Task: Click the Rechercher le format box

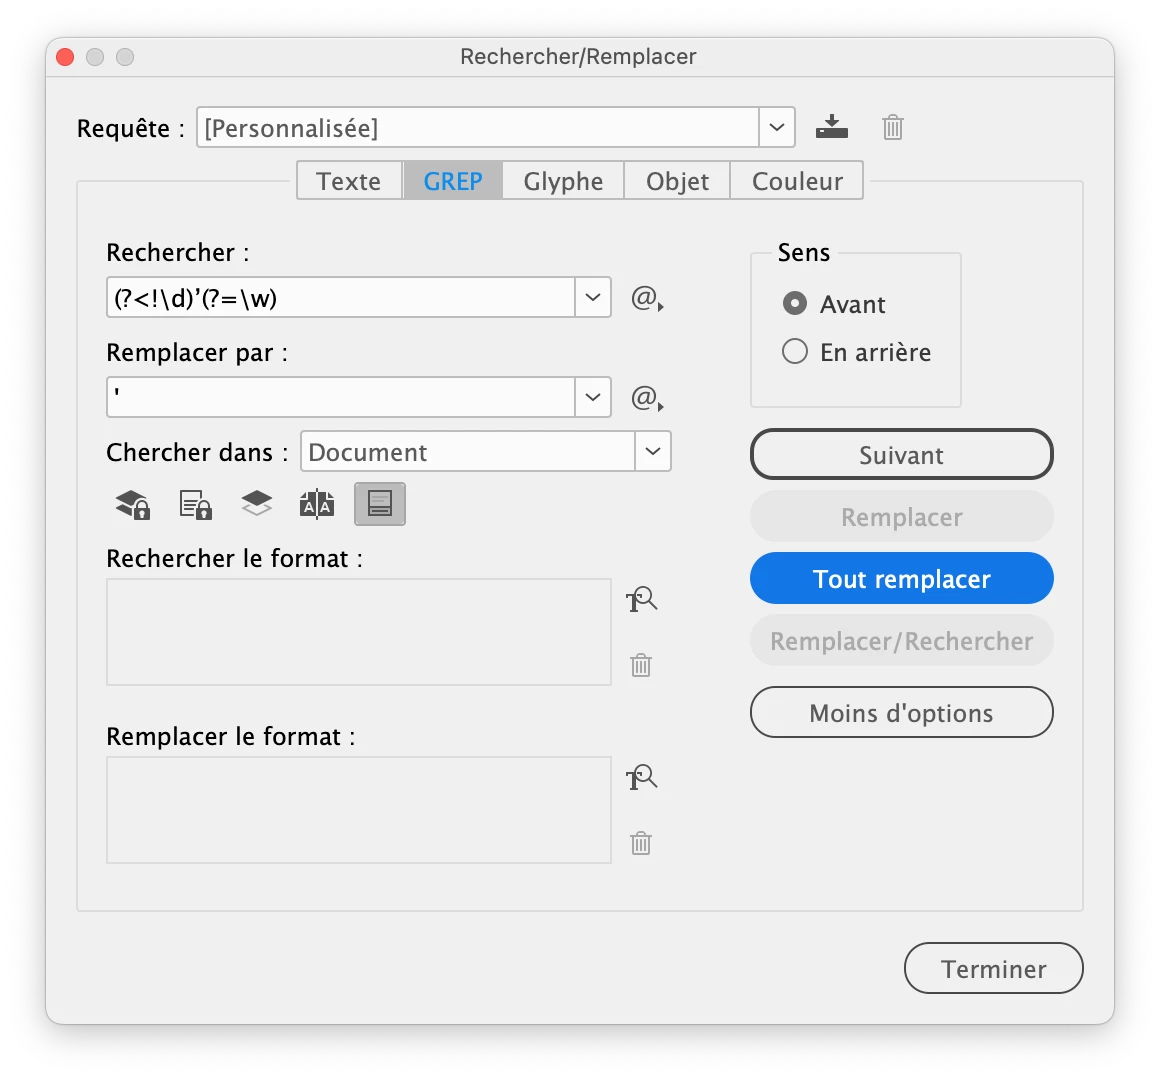Action: click(359, 632)
